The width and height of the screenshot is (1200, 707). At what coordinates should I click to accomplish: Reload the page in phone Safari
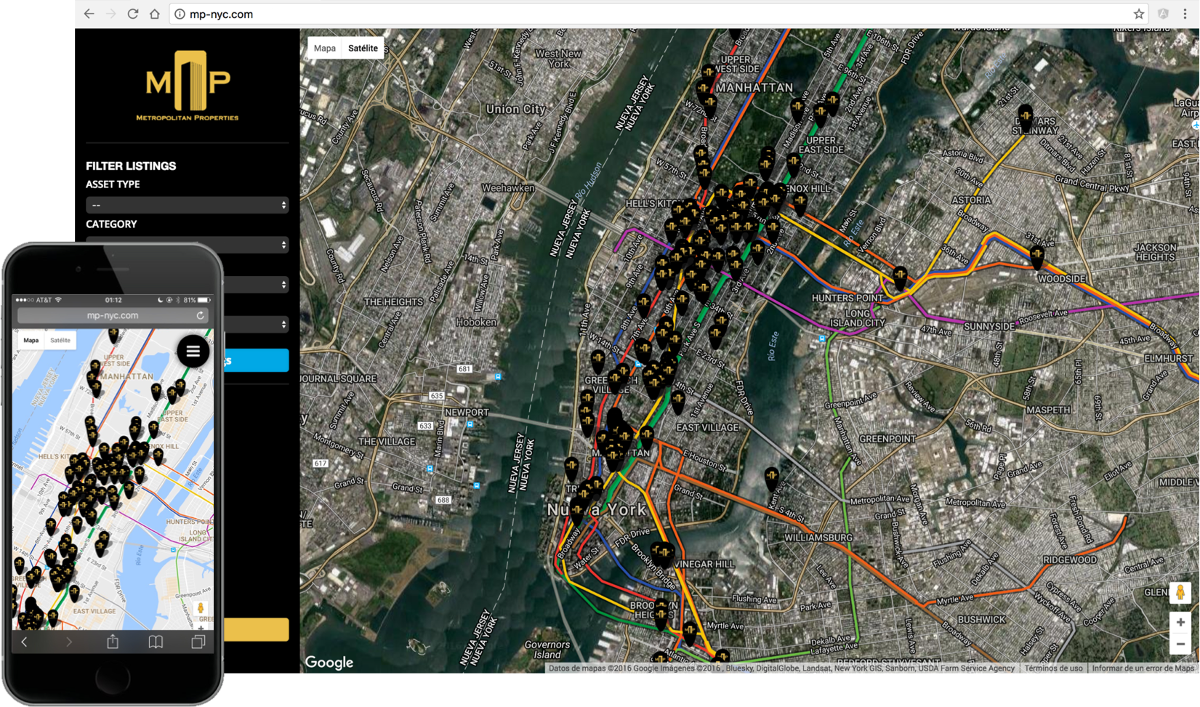click(200, 316)
